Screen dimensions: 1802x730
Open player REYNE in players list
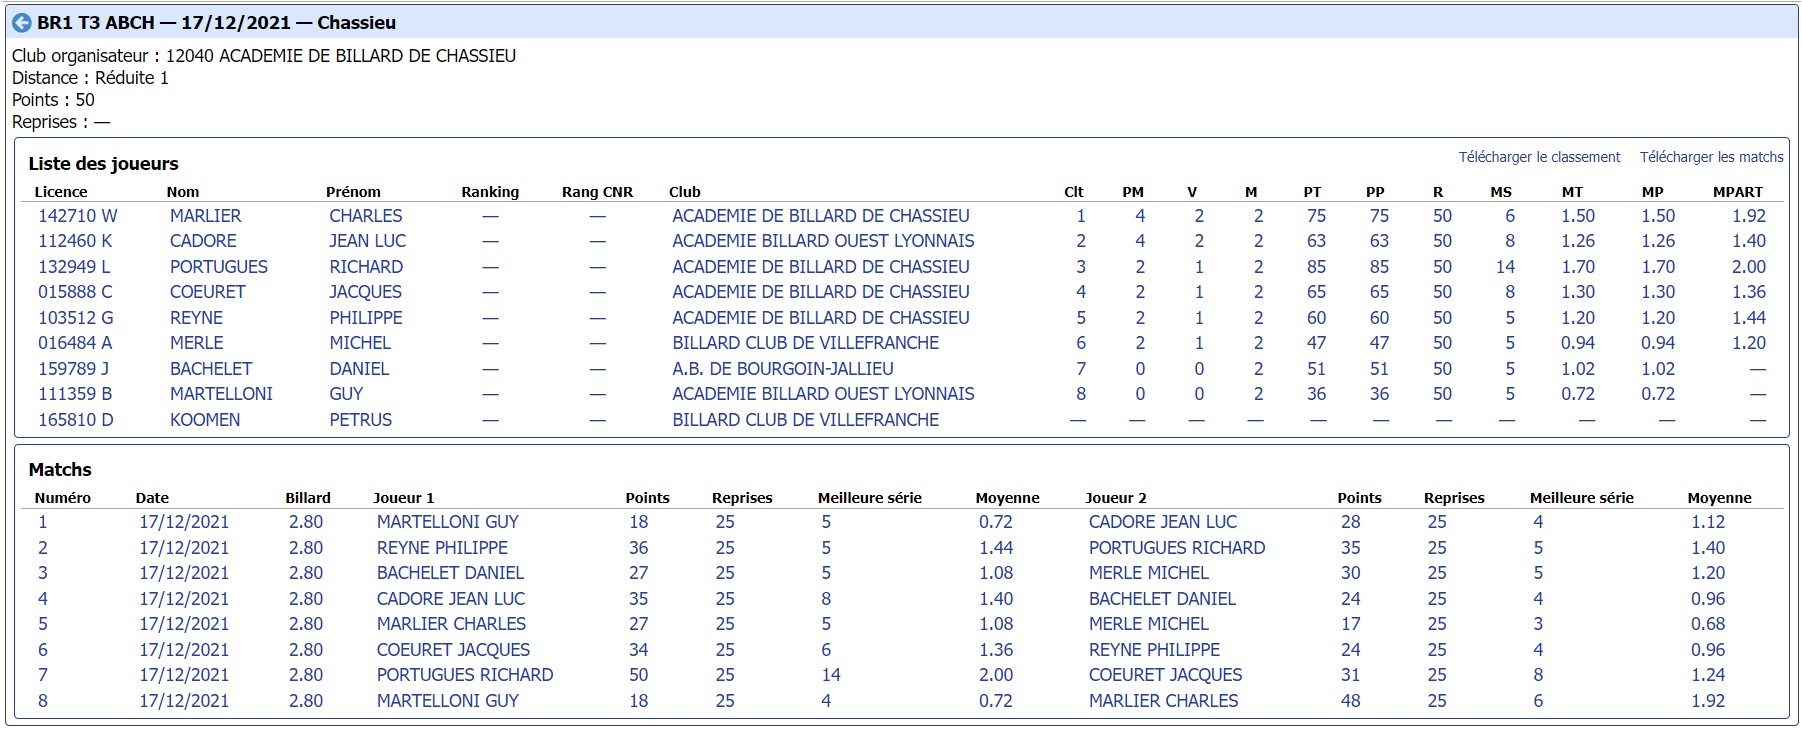coord(196,318)
